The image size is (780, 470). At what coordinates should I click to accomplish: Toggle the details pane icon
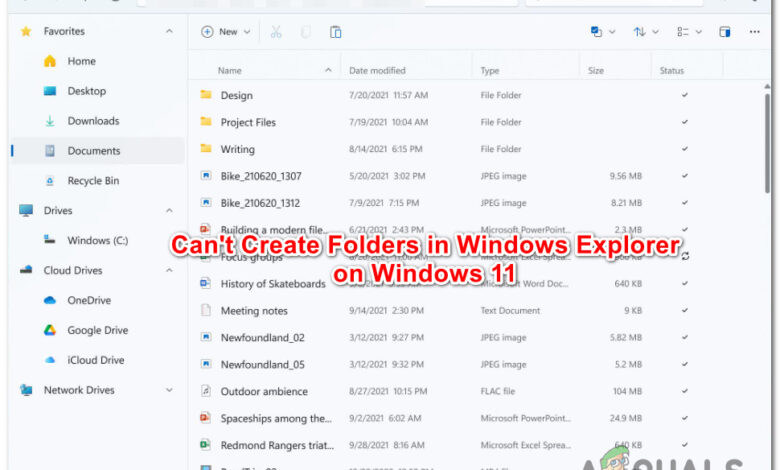[x=725, y=32]
